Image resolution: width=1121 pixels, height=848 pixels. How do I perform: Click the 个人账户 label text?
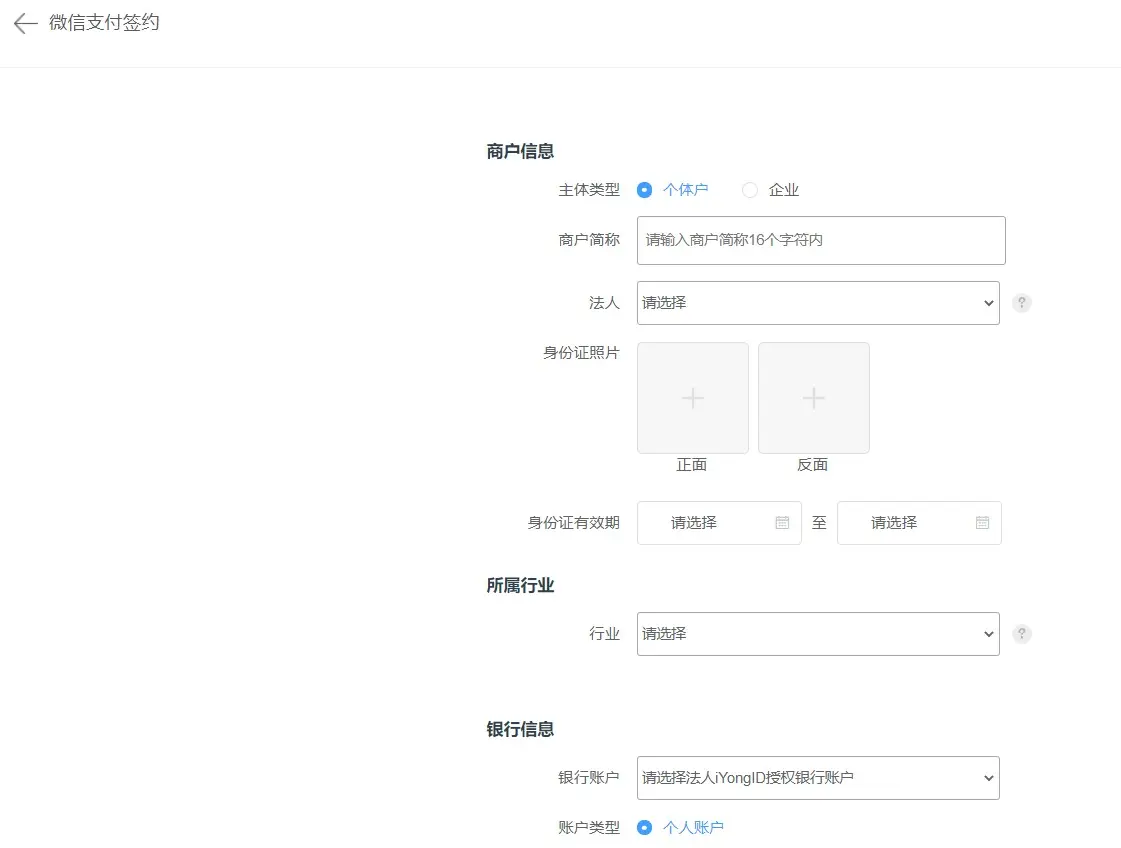click(693, 827)
